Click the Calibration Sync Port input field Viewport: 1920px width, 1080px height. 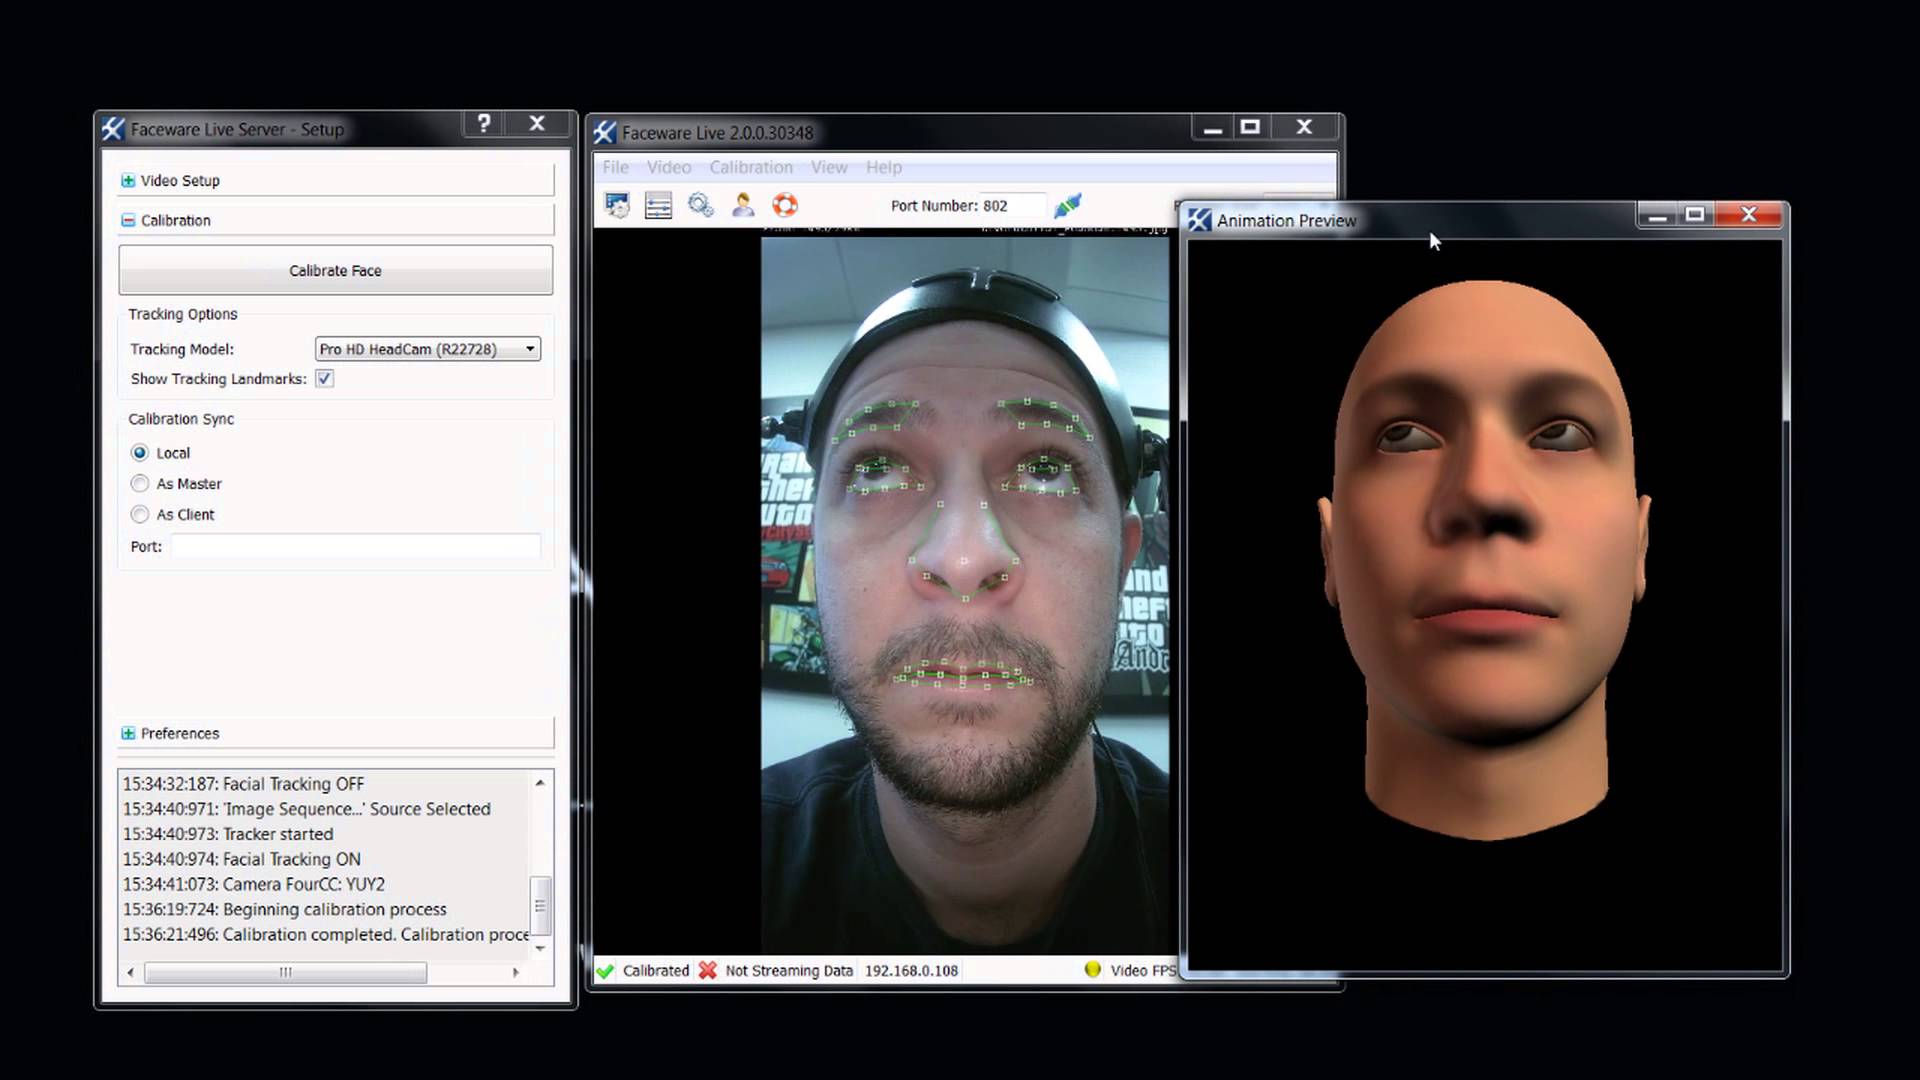click(355, 547)
